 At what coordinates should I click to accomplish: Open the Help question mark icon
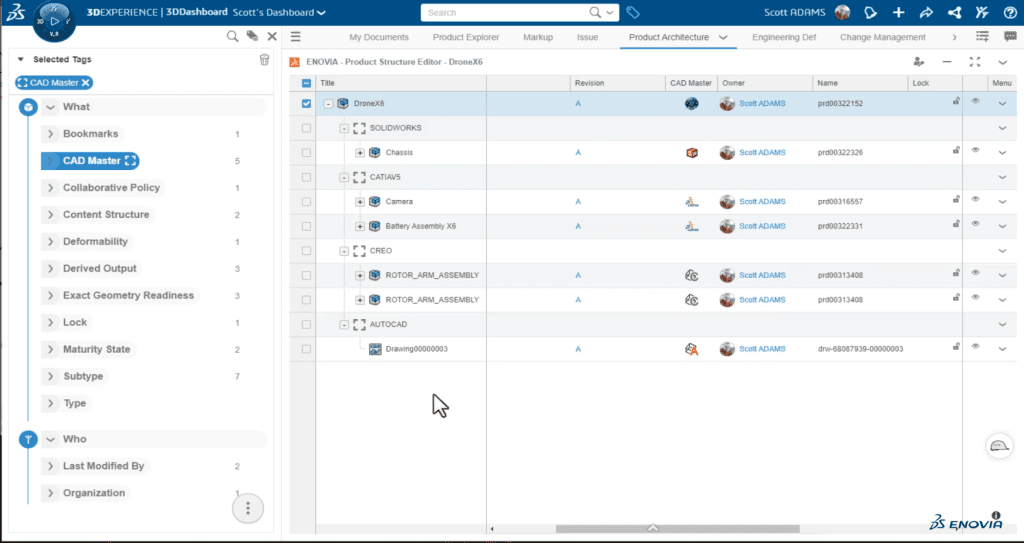(1010, 12)
